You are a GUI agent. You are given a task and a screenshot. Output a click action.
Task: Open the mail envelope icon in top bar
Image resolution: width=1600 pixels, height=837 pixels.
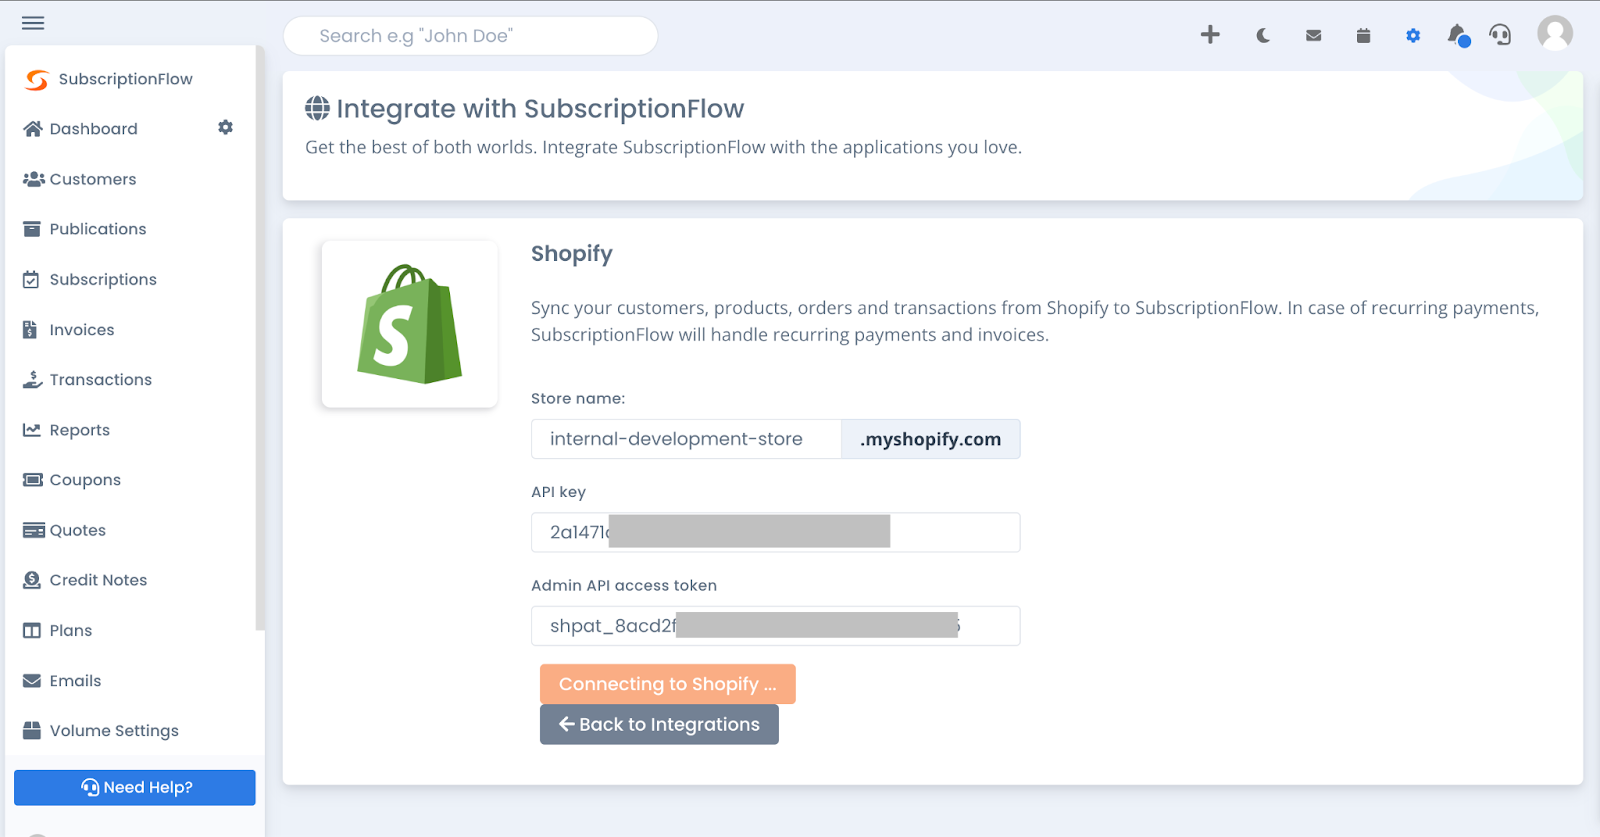(x=1314, y=36)
